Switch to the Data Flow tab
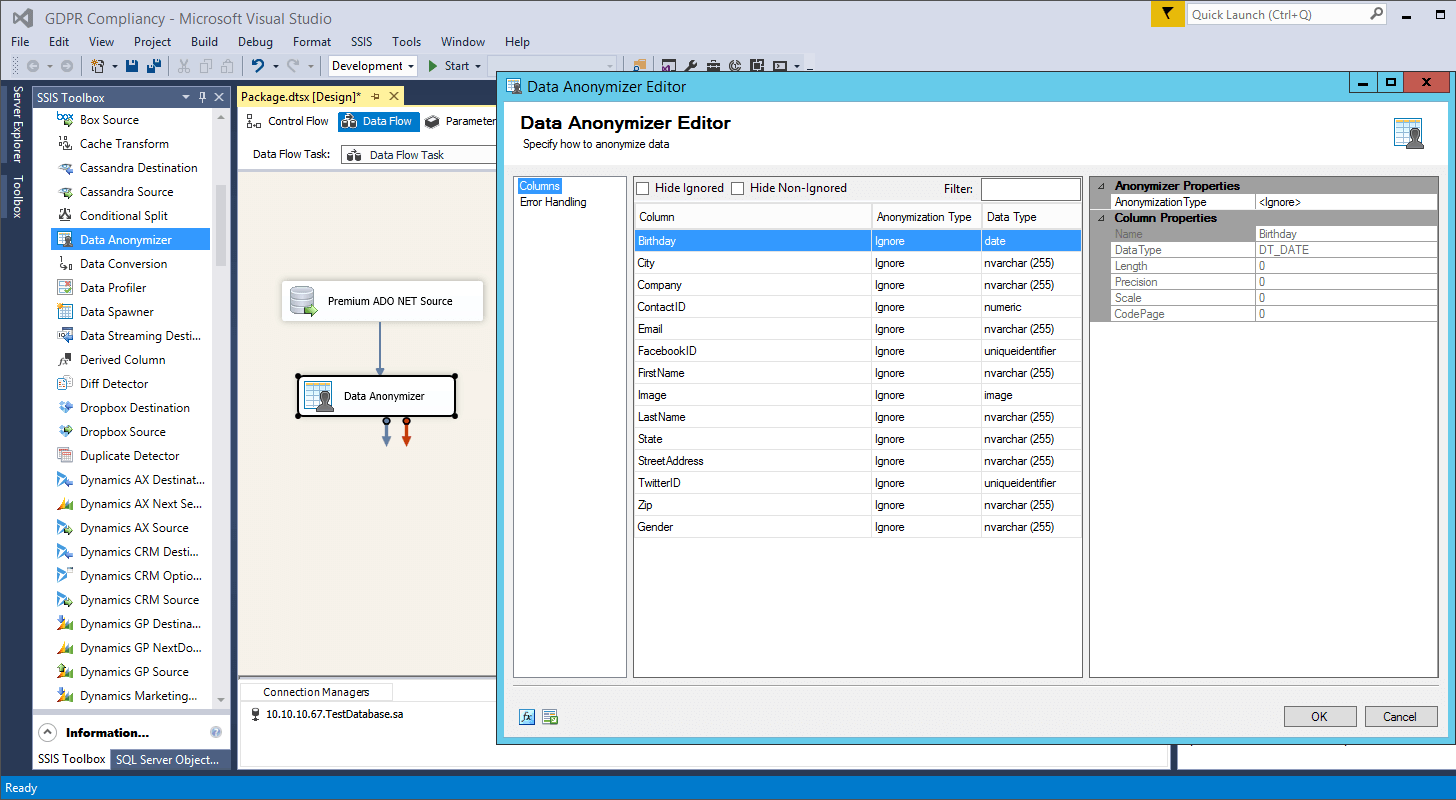 tap(377, 121)
